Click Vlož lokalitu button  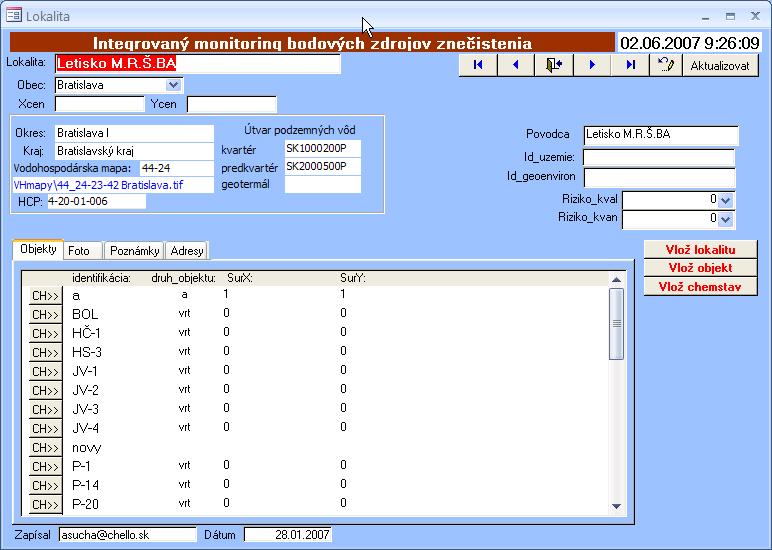pos(701,250)
